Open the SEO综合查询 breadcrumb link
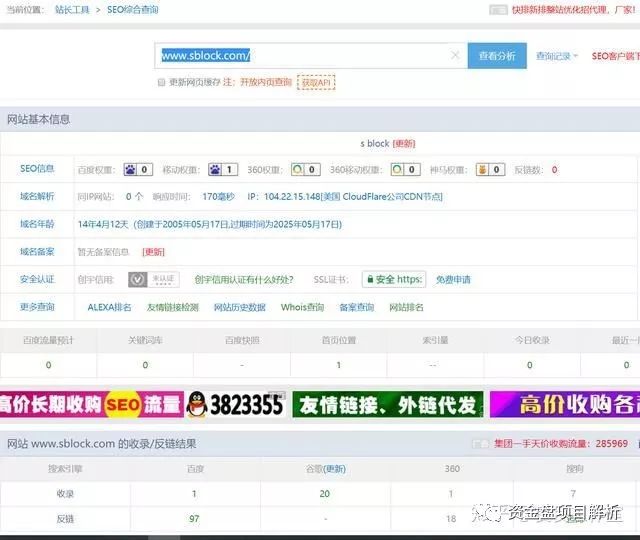The height and width of the screenshot is (540, 640). click(133, 10)
